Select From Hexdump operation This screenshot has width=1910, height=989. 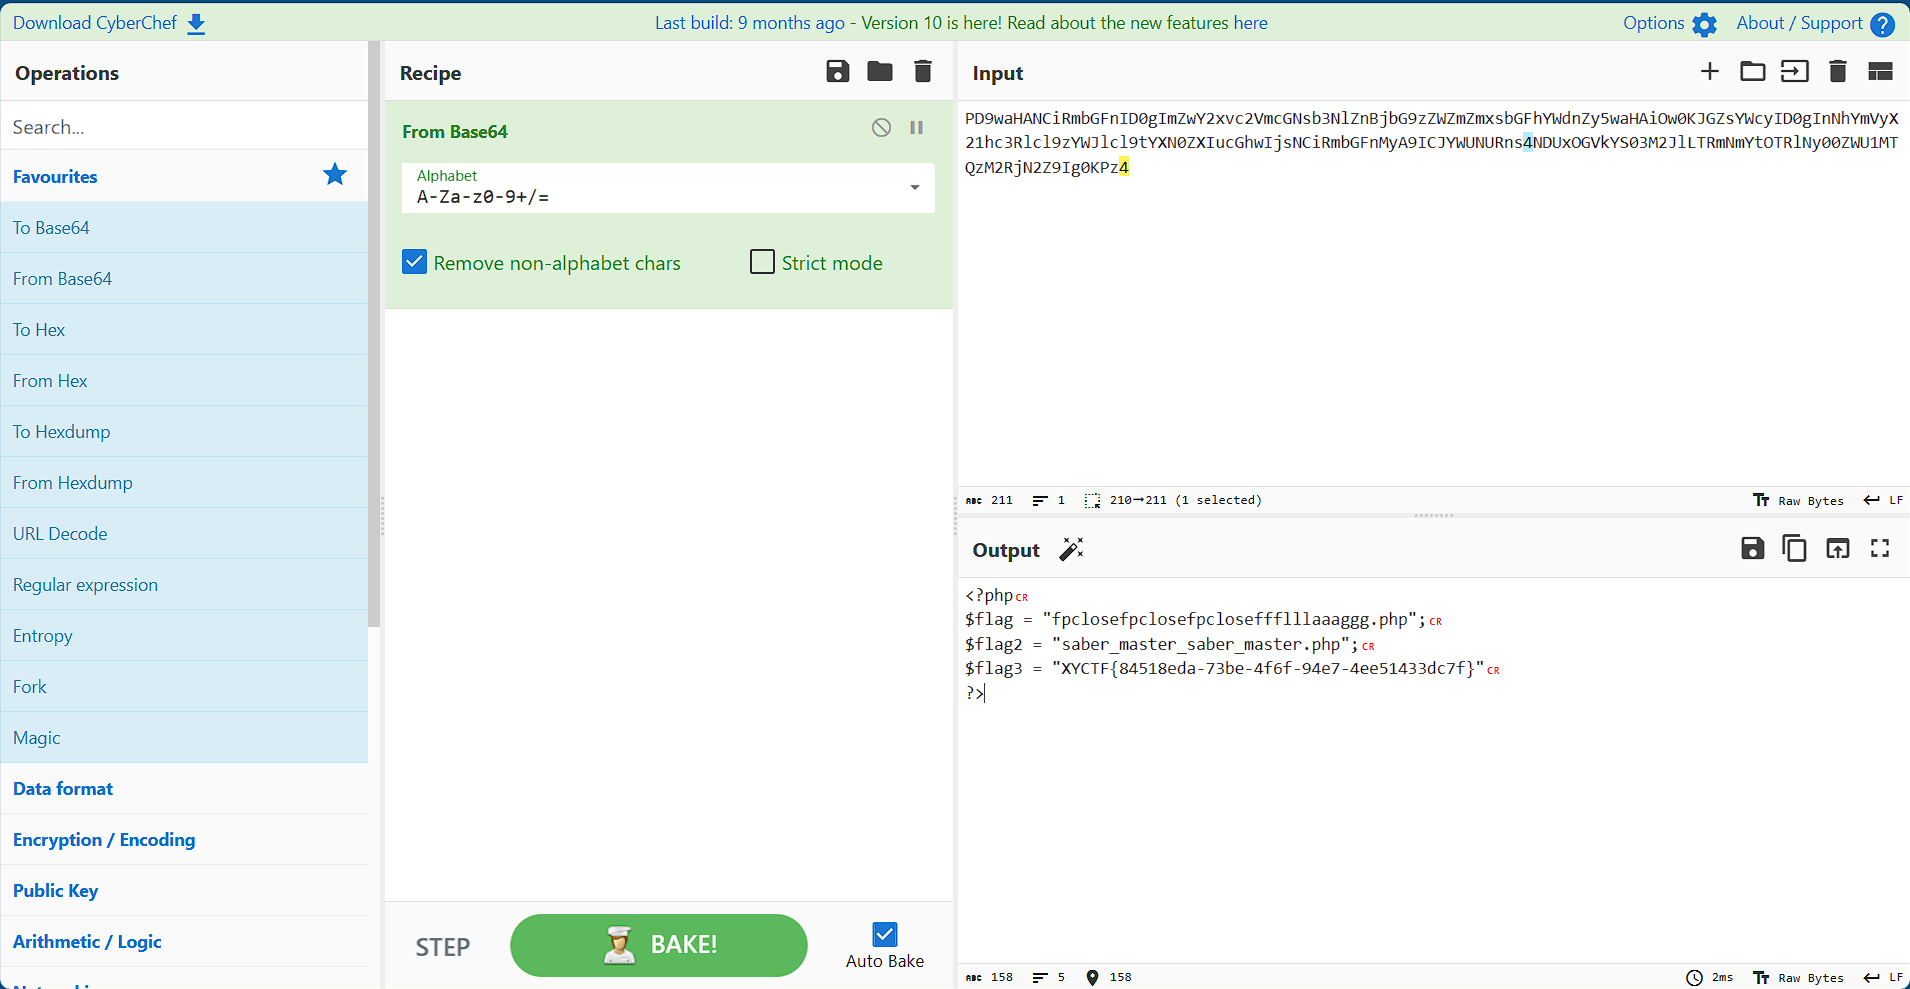point(184,482)
